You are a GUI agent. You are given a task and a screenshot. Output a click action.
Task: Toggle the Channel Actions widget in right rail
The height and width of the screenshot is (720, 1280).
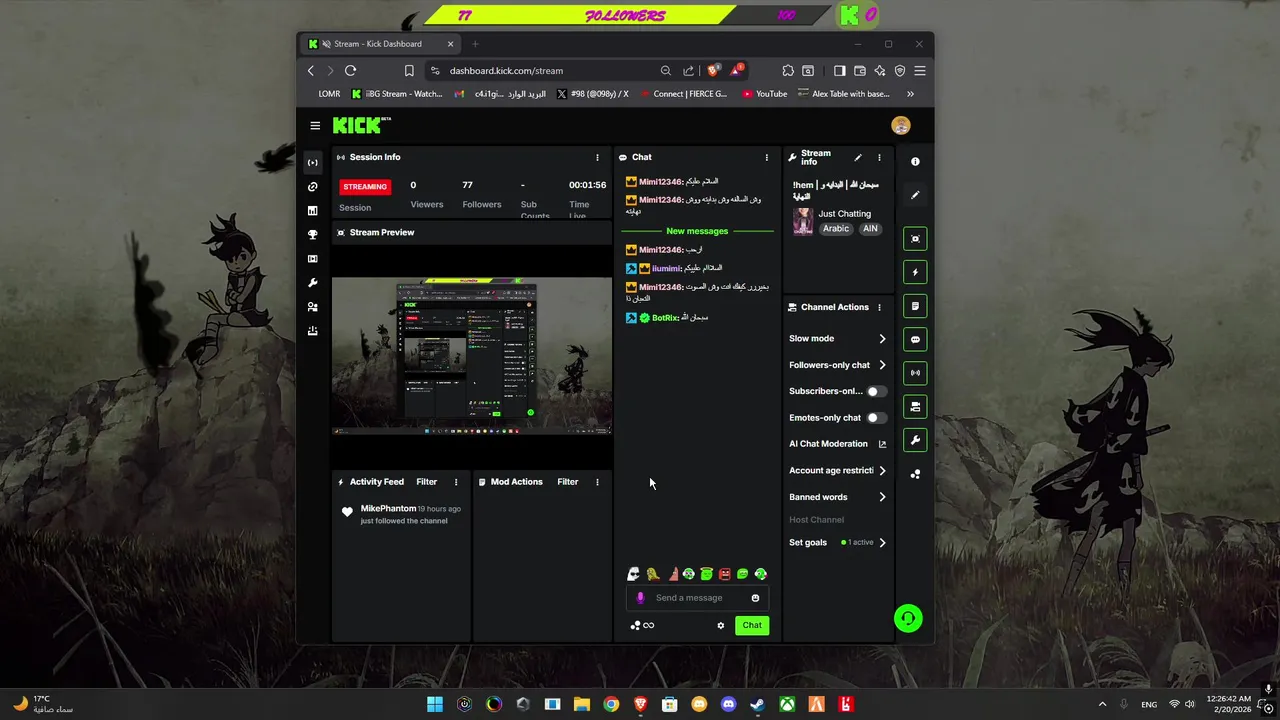tap(915, 406)
